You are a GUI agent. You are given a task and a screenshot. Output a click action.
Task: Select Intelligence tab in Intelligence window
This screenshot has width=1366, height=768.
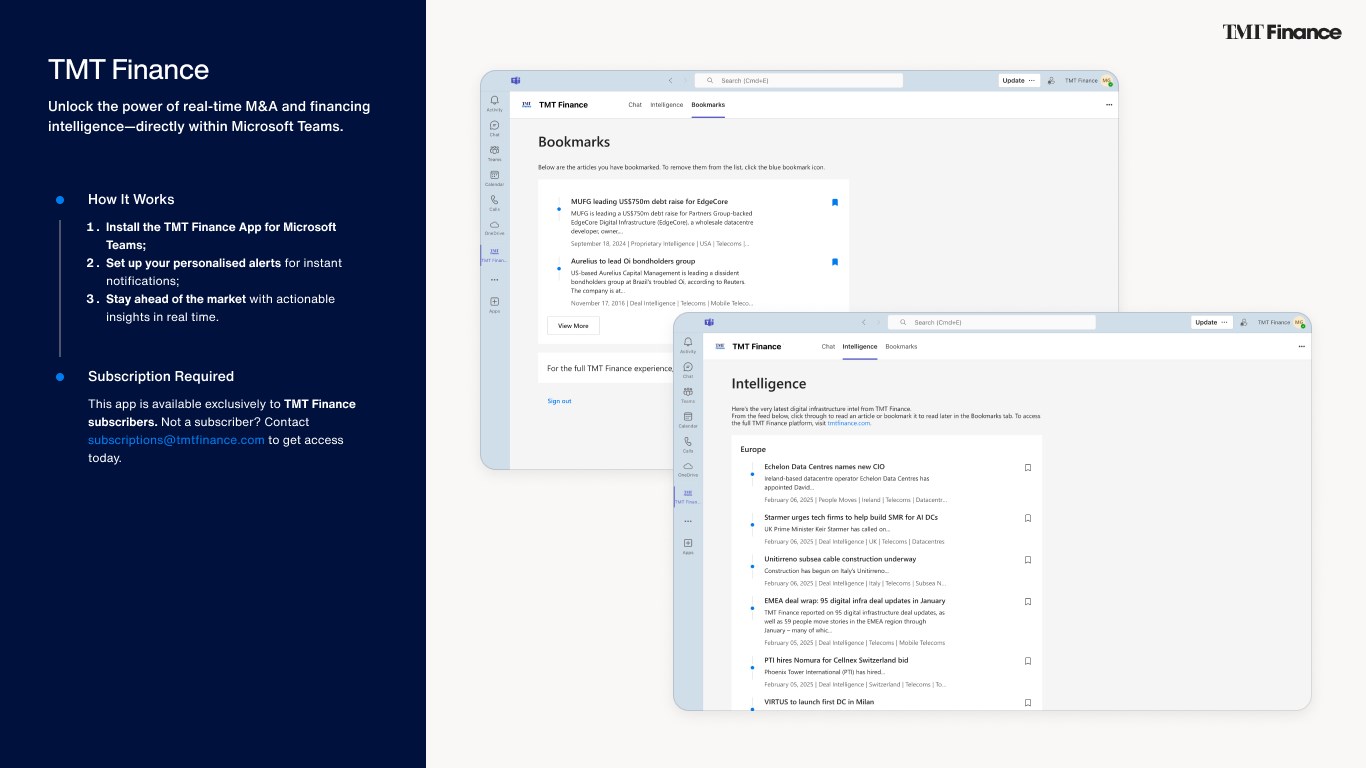pos(860,347)
